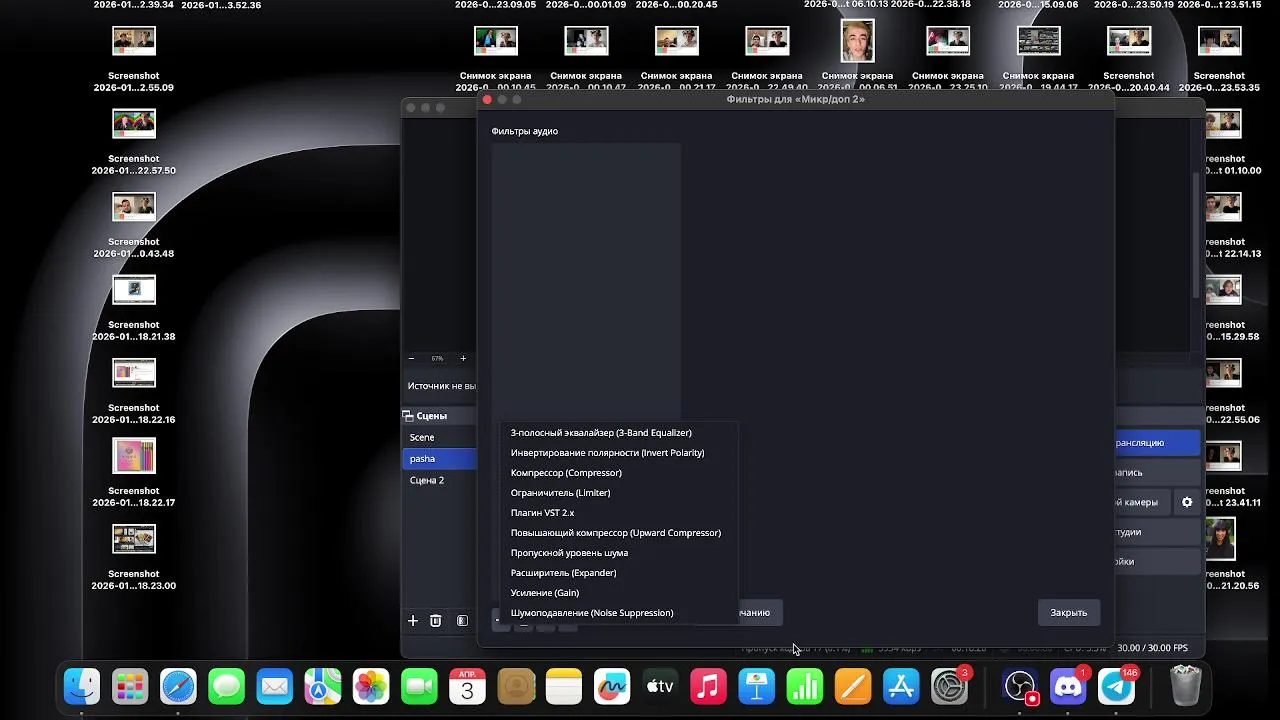The height and width of the screenshot is (720, 1280).
Task: Add 3-Band Equalizer audio filter
Action: point(618,433)
